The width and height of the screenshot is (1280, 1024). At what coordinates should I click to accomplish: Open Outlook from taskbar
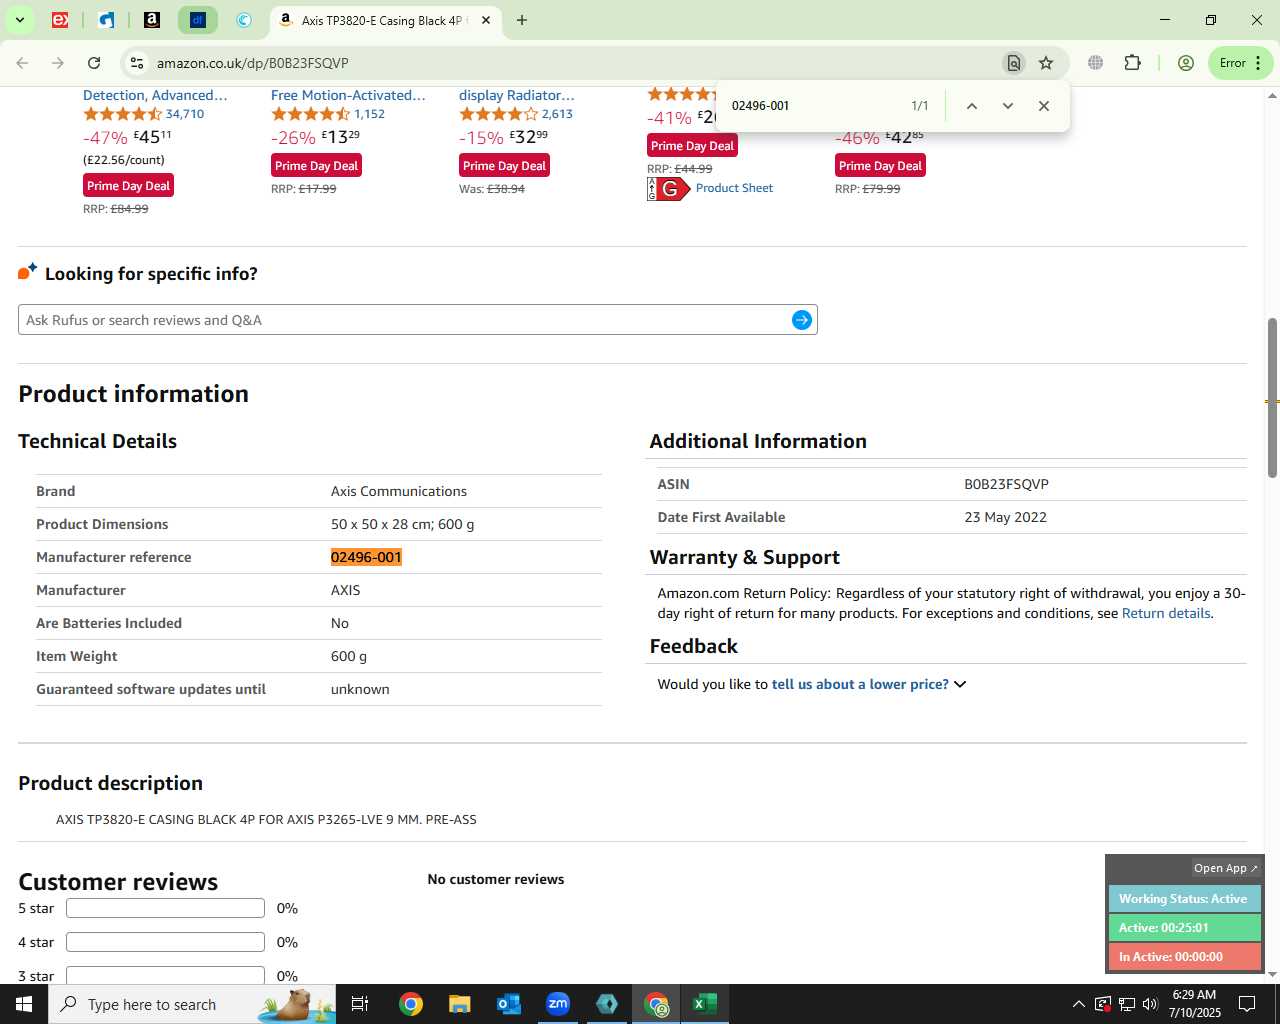tap(509, 1004)
